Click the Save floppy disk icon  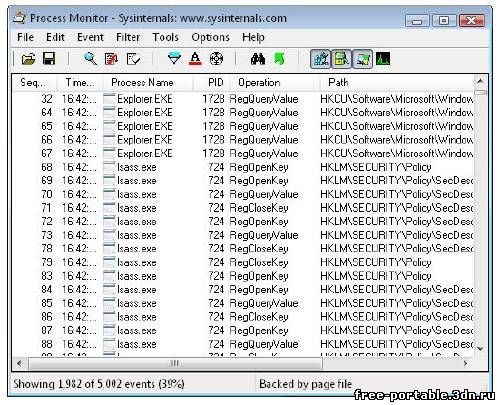click(49, 59)
